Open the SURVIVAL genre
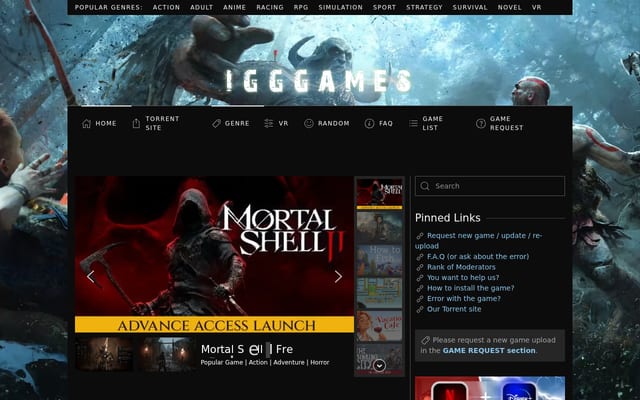The height and width of the screenshot is (400, 640). point(470,7)
